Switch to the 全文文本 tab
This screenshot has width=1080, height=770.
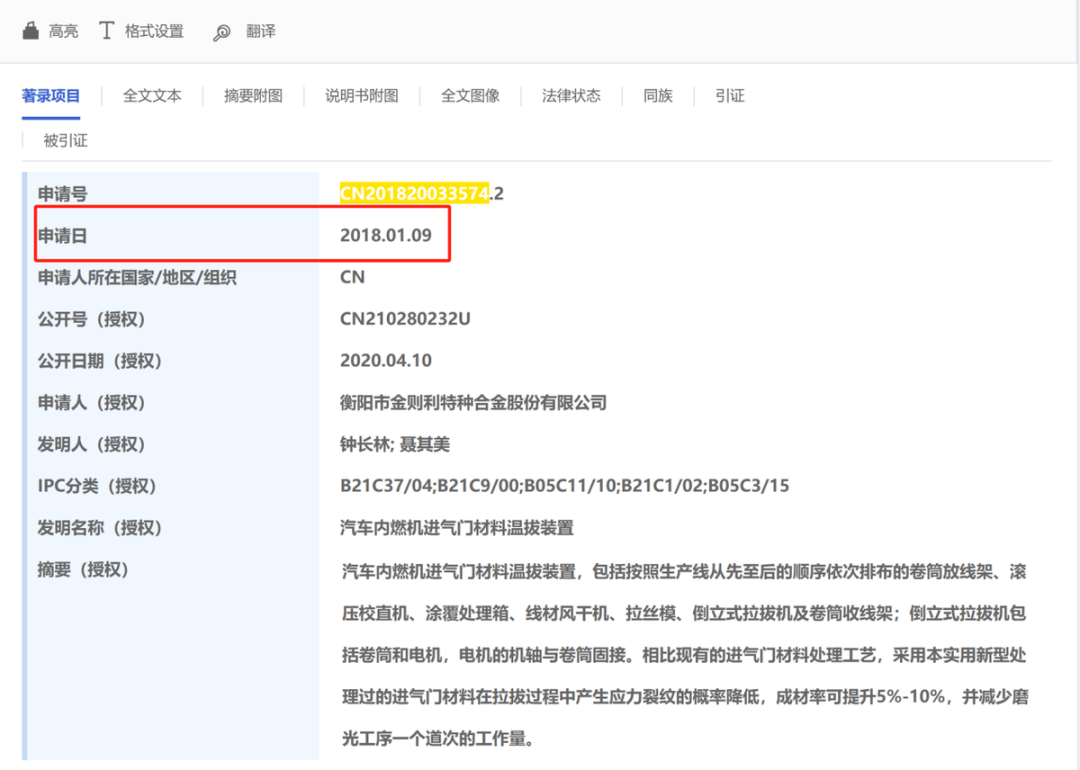tap(152, 96)
